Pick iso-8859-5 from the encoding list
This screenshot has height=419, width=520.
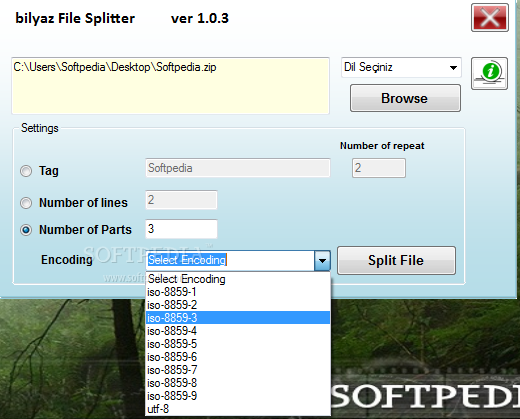pyautogui.click(x=238, y=344)
